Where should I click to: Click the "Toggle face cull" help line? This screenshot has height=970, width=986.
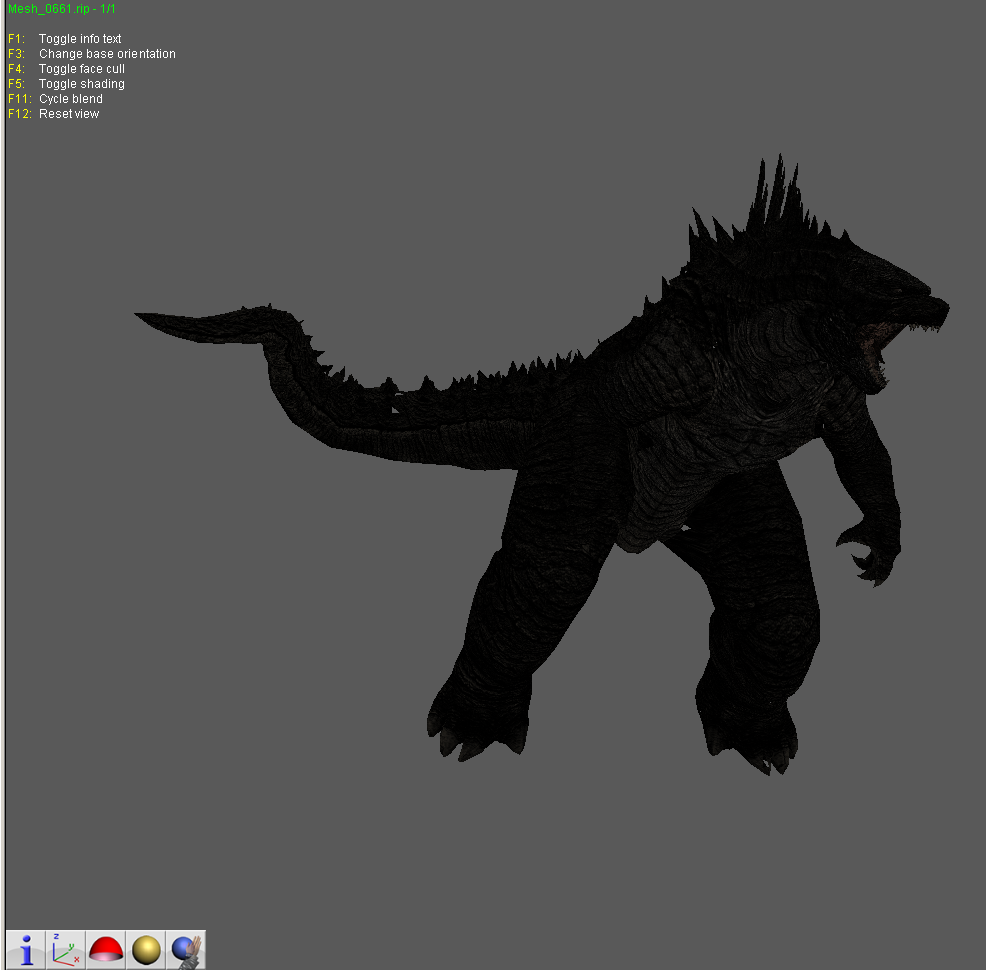point(82,69)
